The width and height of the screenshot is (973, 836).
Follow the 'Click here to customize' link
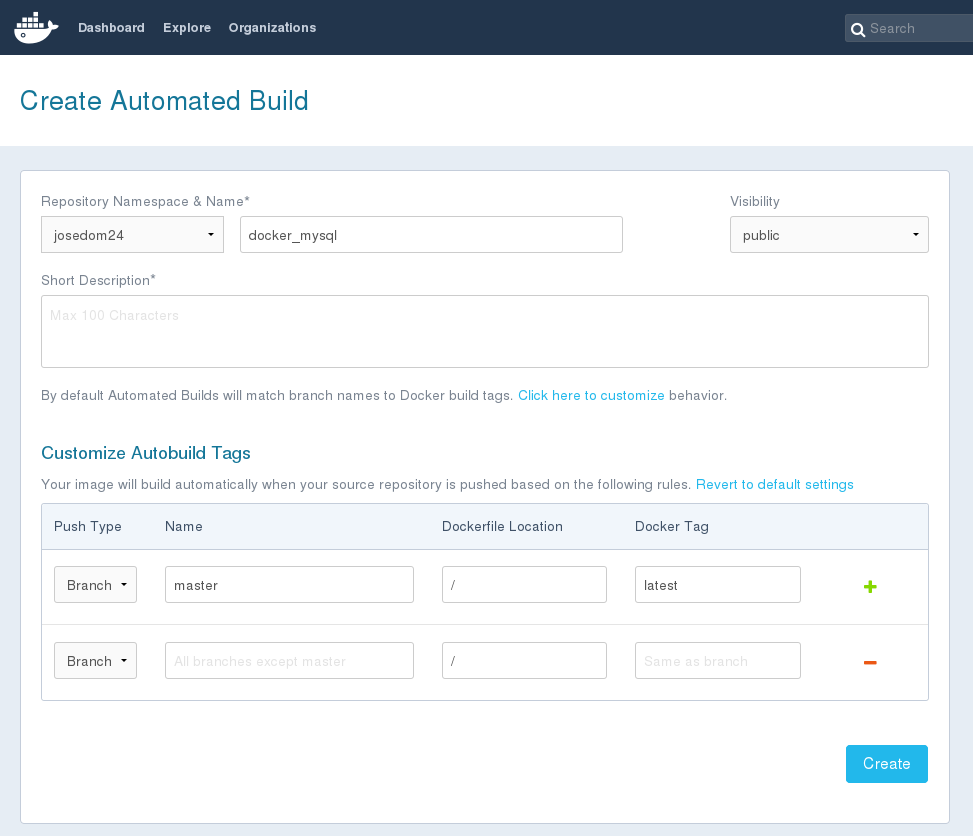pyautogui.click(x=591, y=396)
